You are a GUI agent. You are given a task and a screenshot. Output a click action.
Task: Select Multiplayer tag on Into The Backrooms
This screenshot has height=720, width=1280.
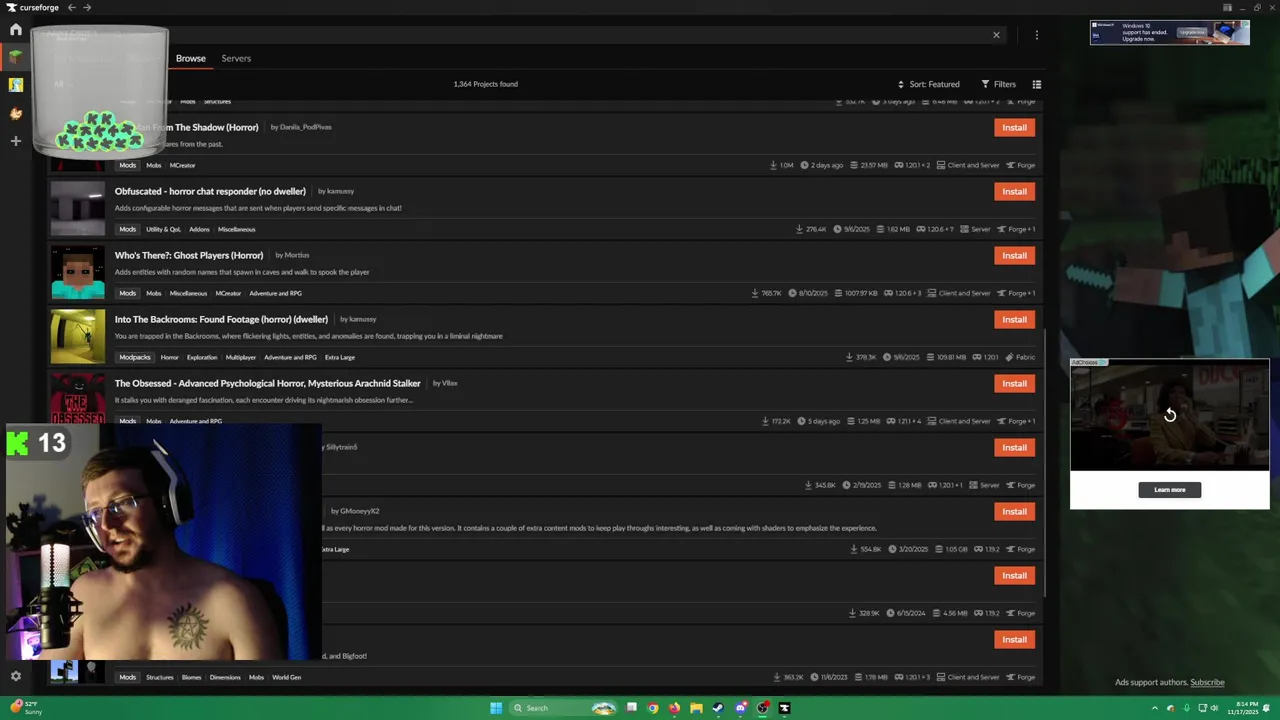(x=241, y=357)
